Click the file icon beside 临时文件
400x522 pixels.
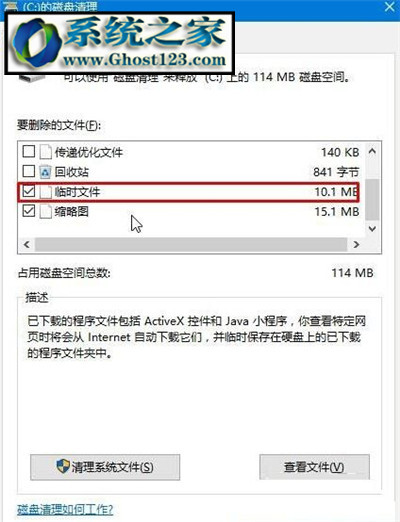(45, 192)
